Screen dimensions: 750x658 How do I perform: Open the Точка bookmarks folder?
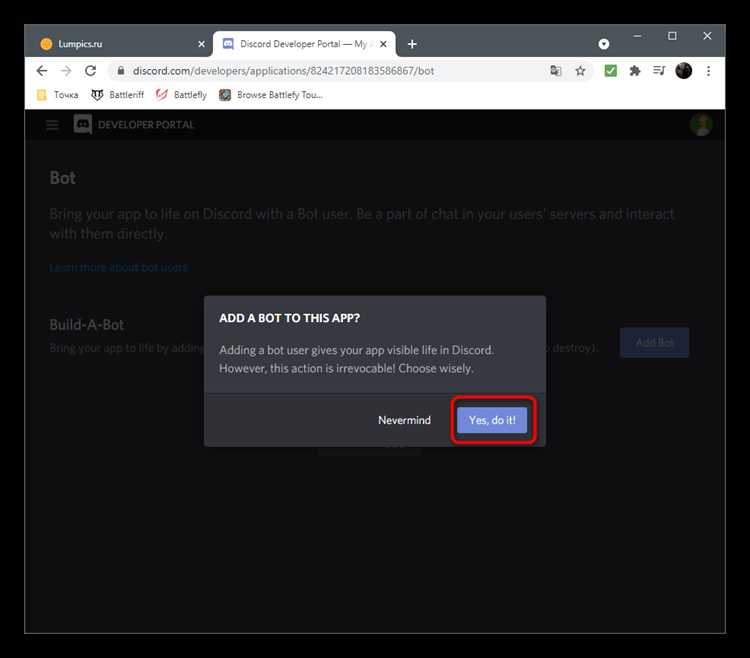coord(58,95)
